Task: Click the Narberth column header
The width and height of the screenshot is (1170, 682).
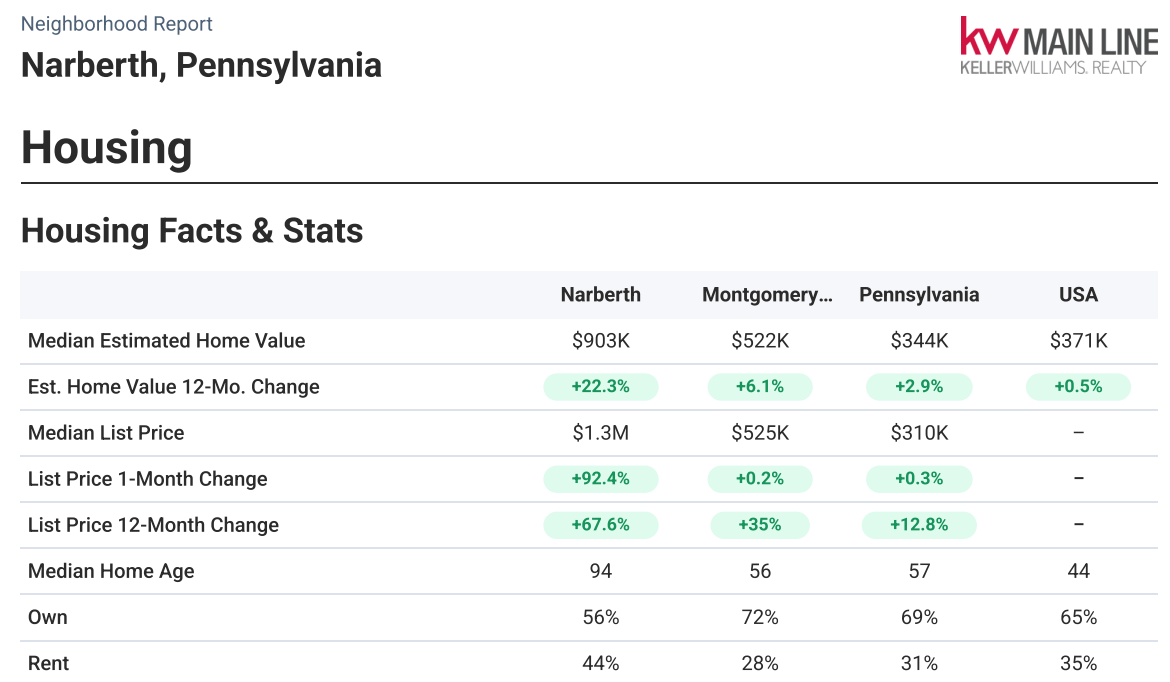Action: pos(600,295)
